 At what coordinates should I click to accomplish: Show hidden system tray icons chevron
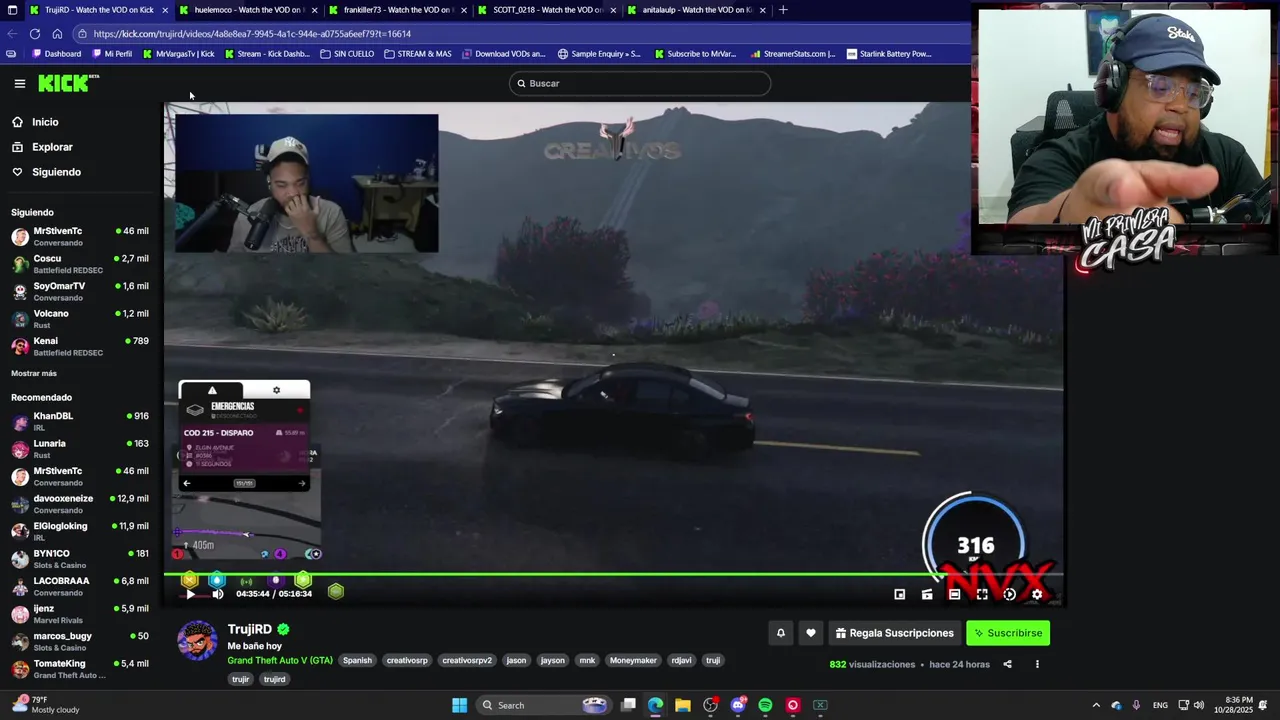(x=1096, y=705)
